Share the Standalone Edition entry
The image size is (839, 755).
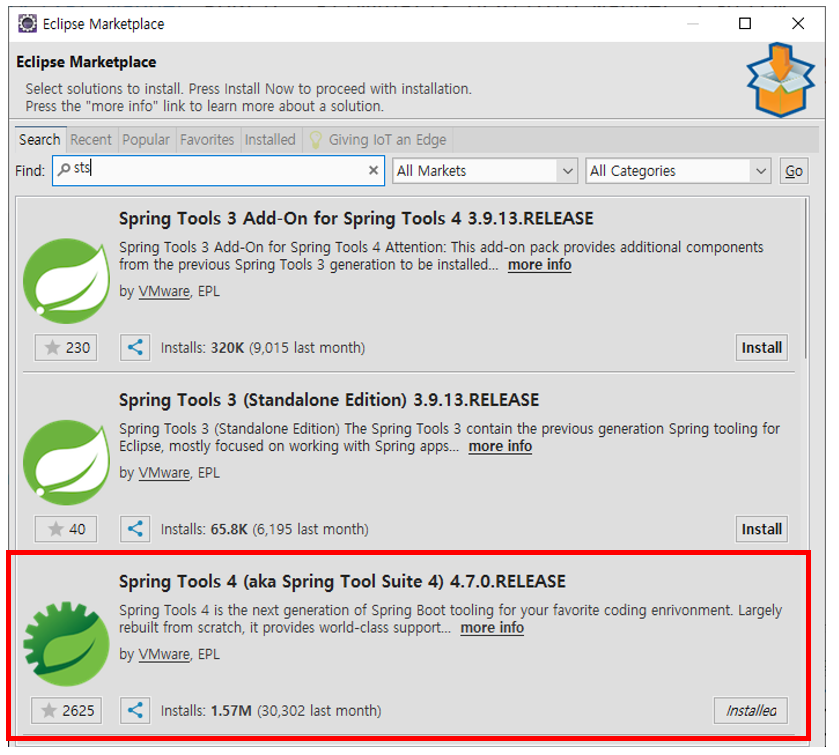click(x=135, y=529)
